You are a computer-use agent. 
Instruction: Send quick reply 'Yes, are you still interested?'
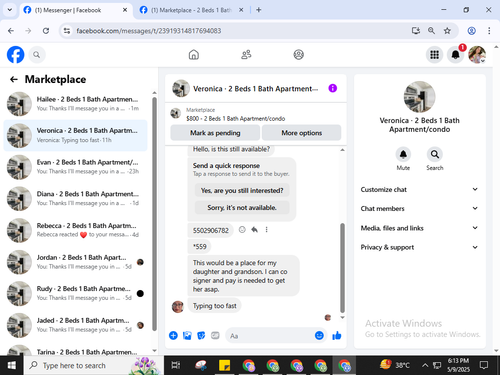click(242, 190)
